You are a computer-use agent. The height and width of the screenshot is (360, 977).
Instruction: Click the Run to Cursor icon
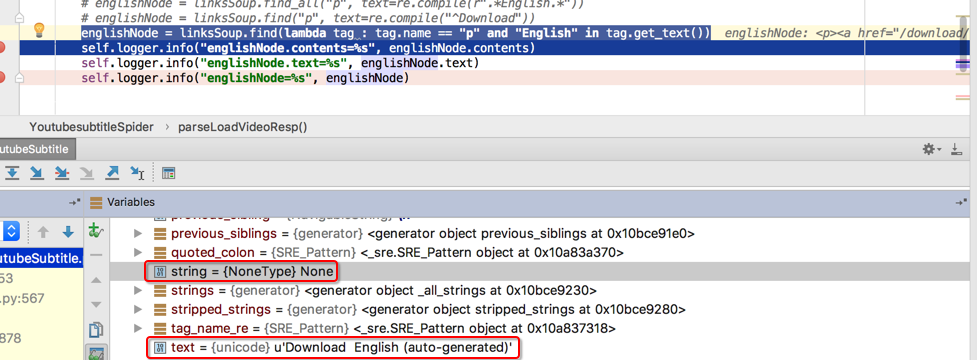137,173
